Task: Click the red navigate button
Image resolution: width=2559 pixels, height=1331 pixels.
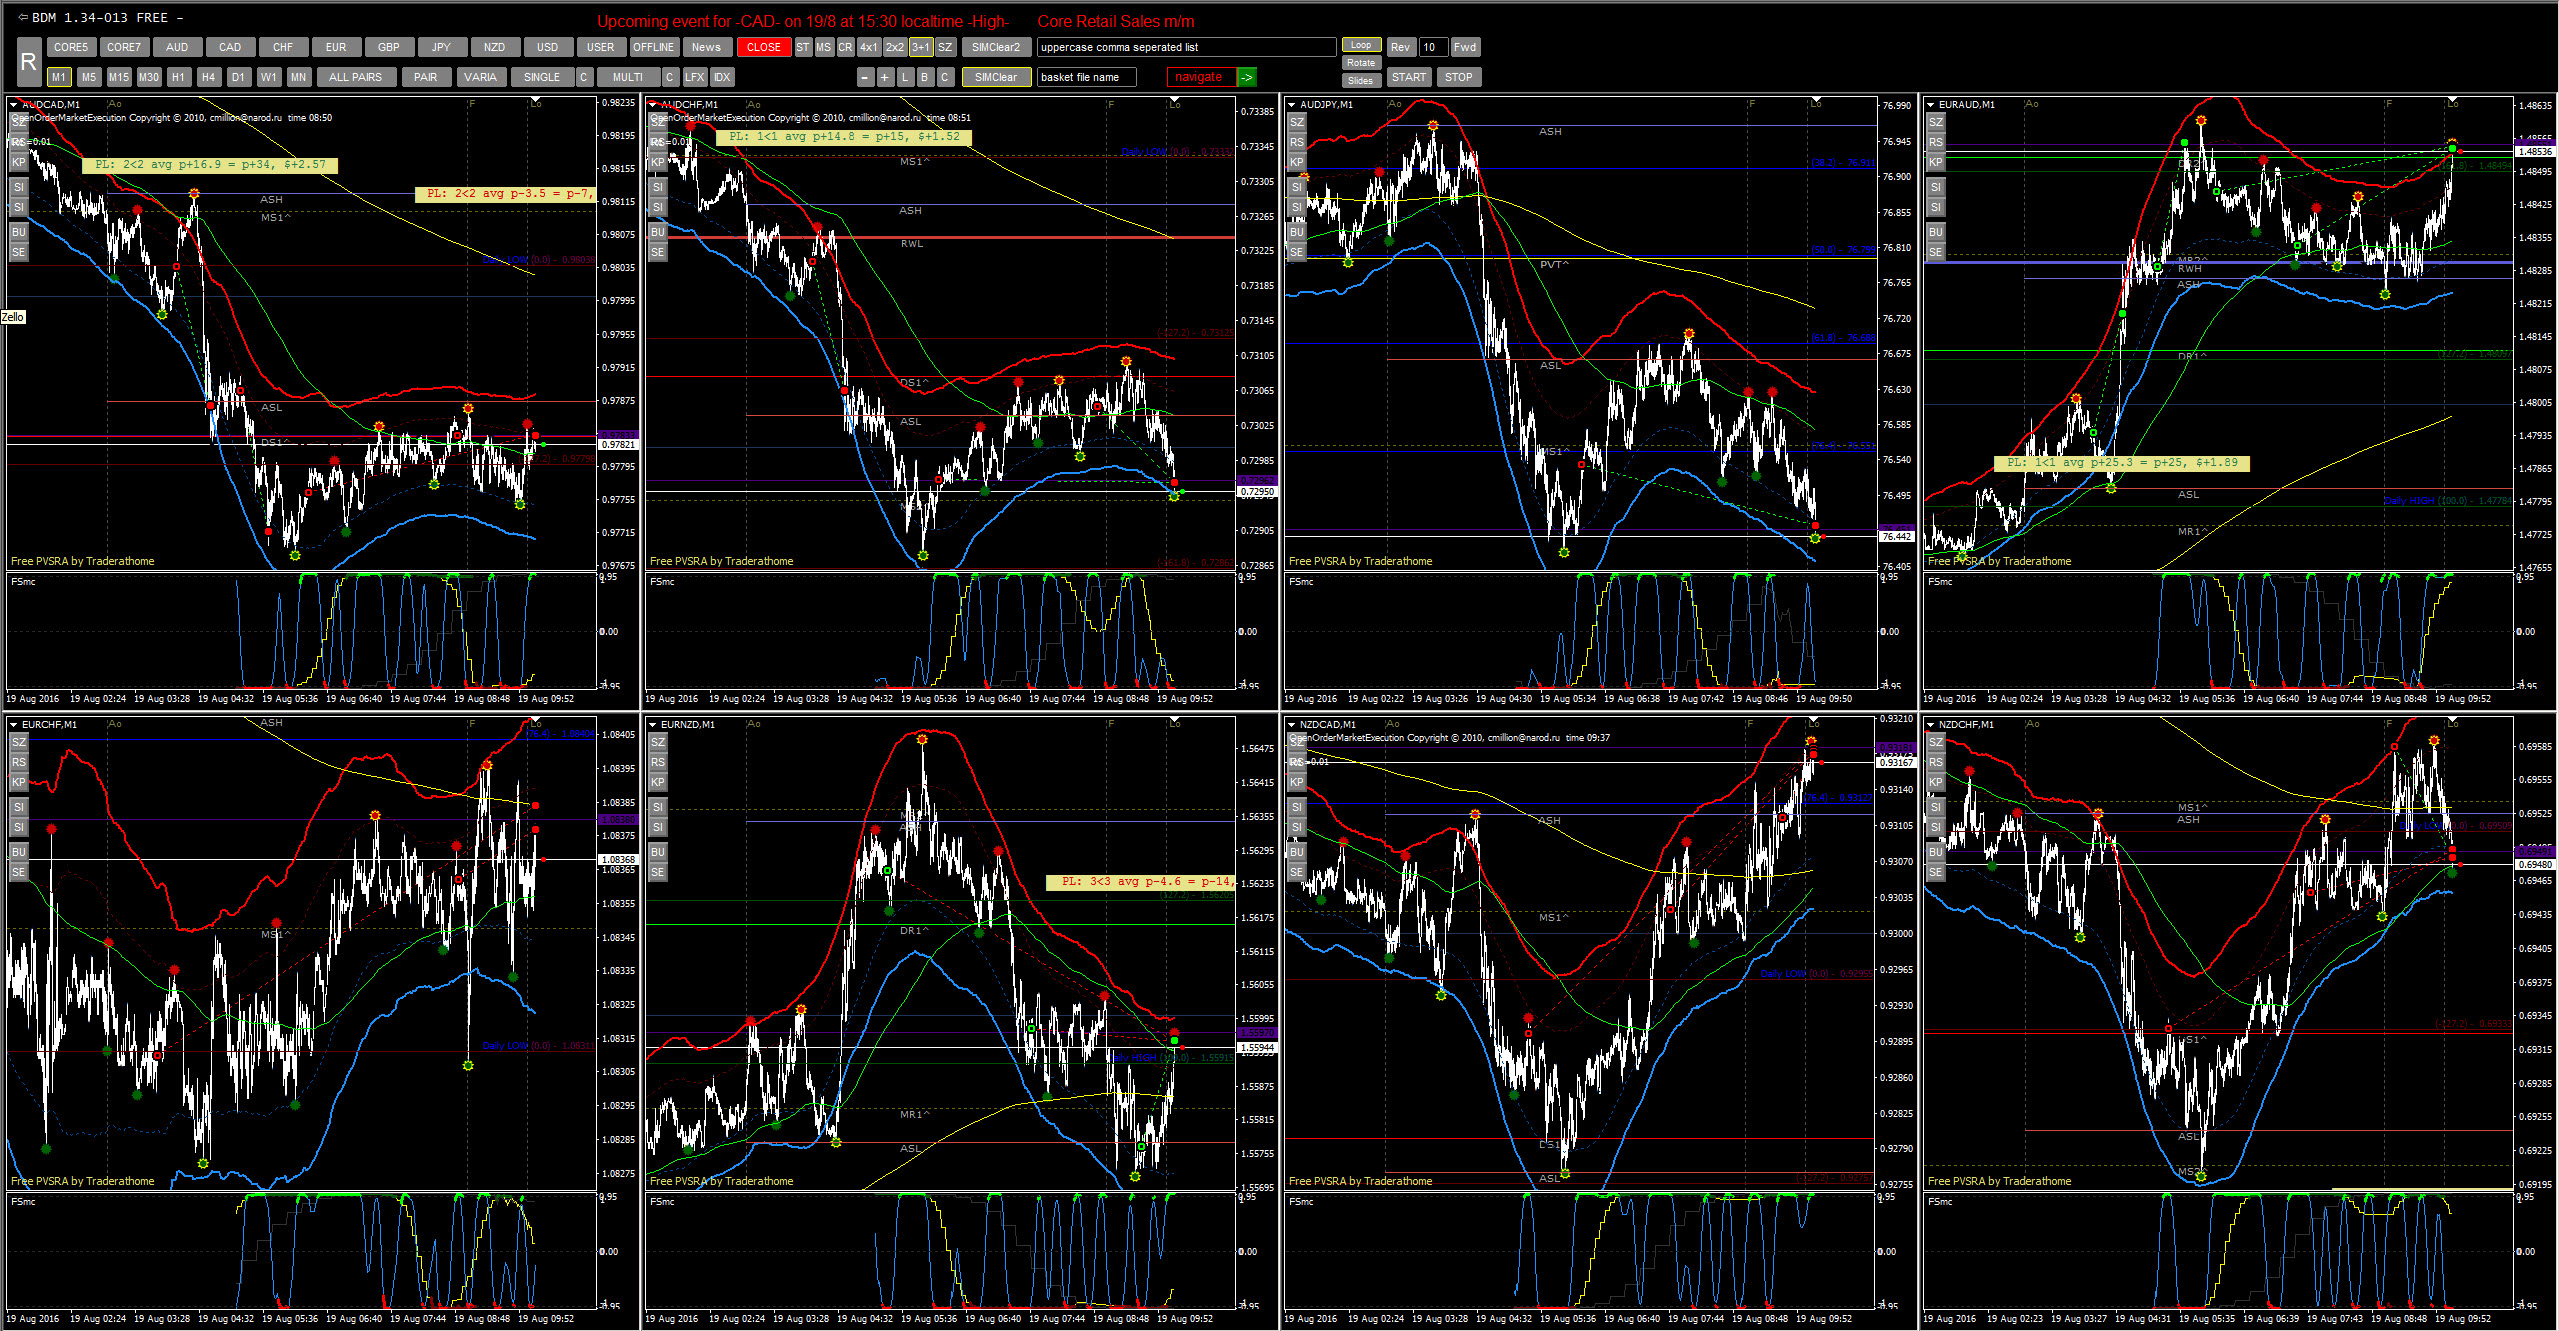Action: coord(1201,77)
